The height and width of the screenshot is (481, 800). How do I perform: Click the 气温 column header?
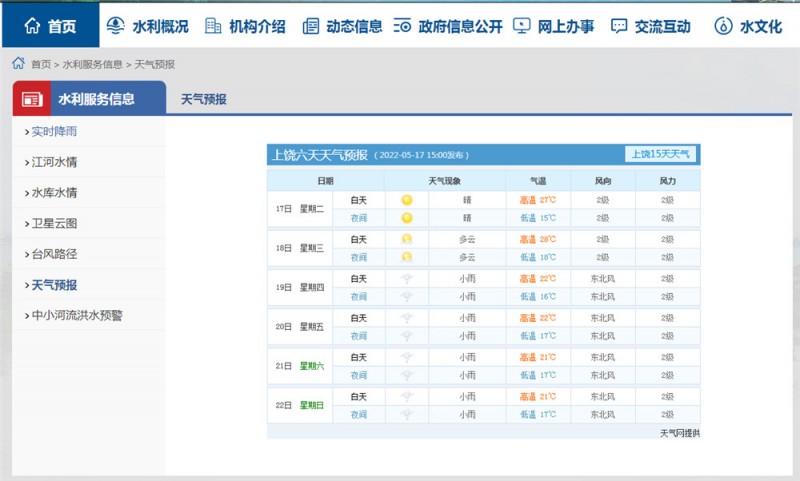[x=538, y=181]
